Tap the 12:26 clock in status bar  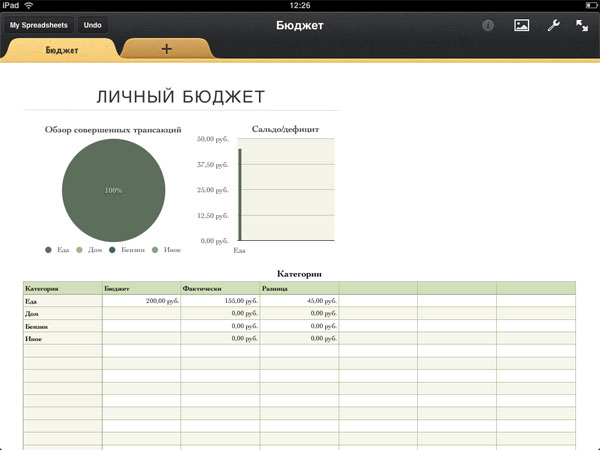pyautogui.click(x=300, y=5)
